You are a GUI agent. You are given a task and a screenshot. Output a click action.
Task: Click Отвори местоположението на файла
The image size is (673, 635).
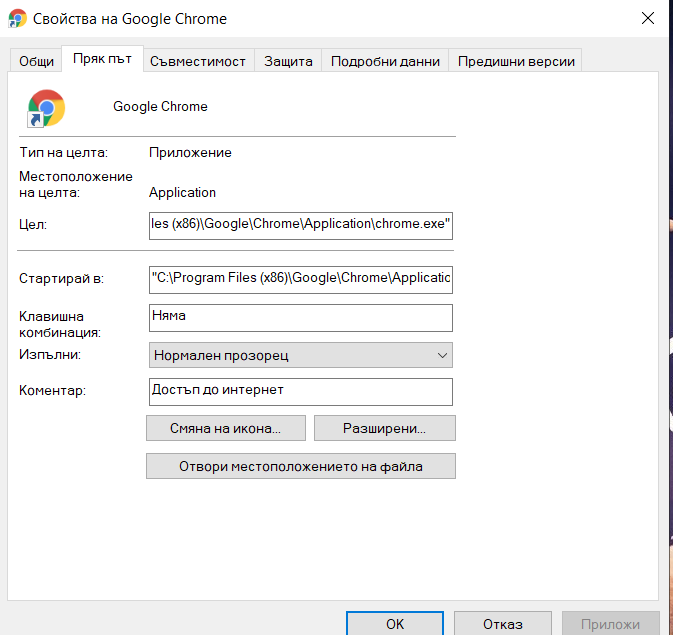[x=300, y=466]
